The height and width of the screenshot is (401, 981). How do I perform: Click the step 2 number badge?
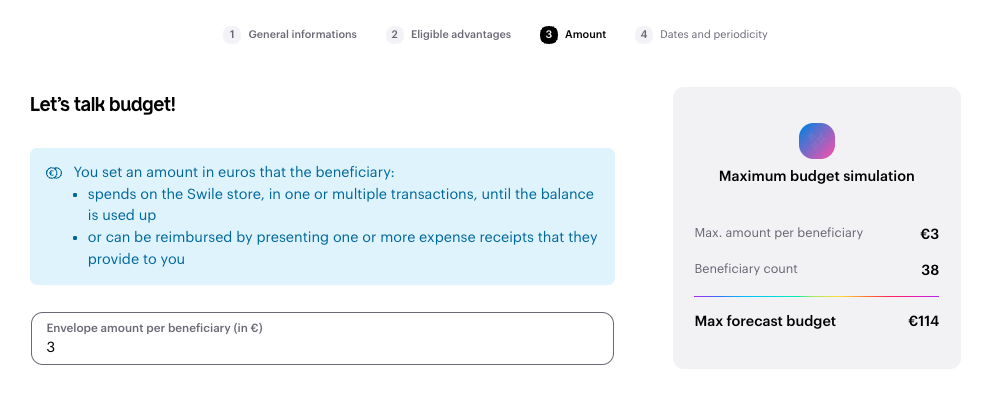(x=395, y=35)
